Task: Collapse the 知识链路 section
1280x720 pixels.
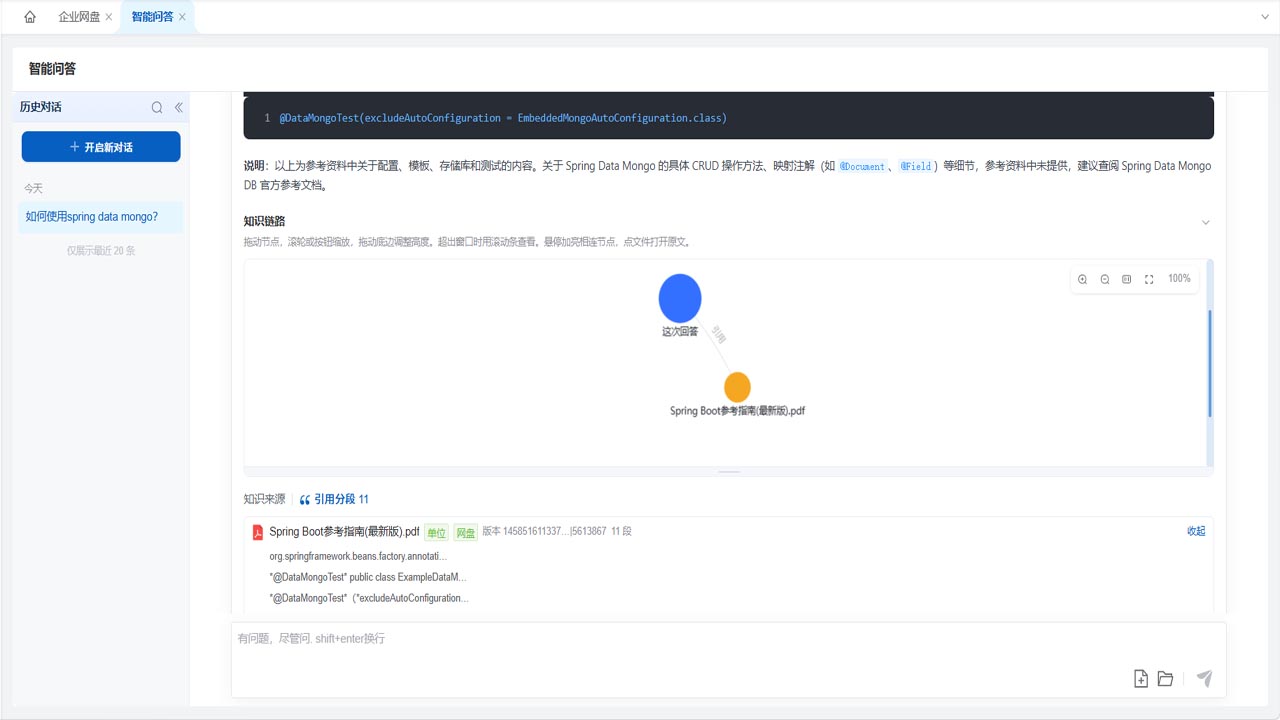Action: click(x=1205, y=222)
